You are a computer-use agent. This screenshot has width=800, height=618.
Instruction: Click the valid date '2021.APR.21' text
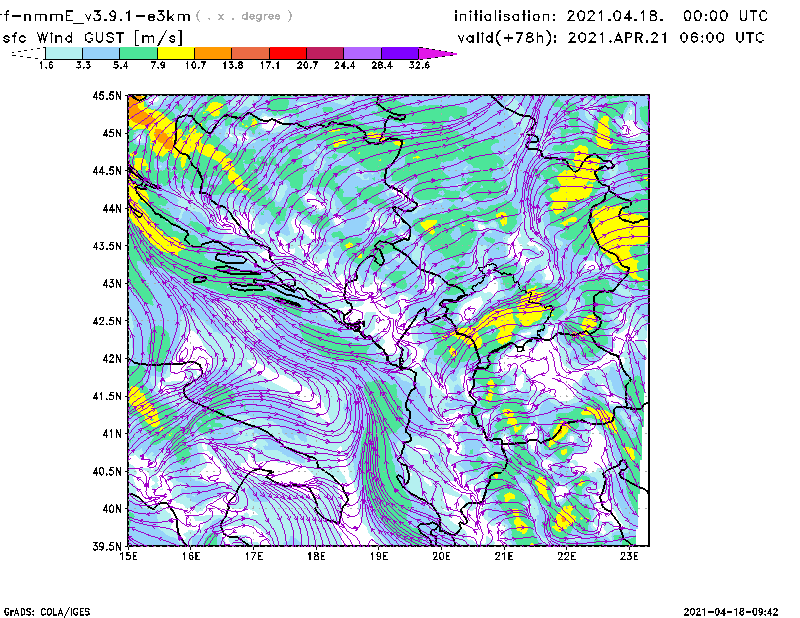coord(617,38)
